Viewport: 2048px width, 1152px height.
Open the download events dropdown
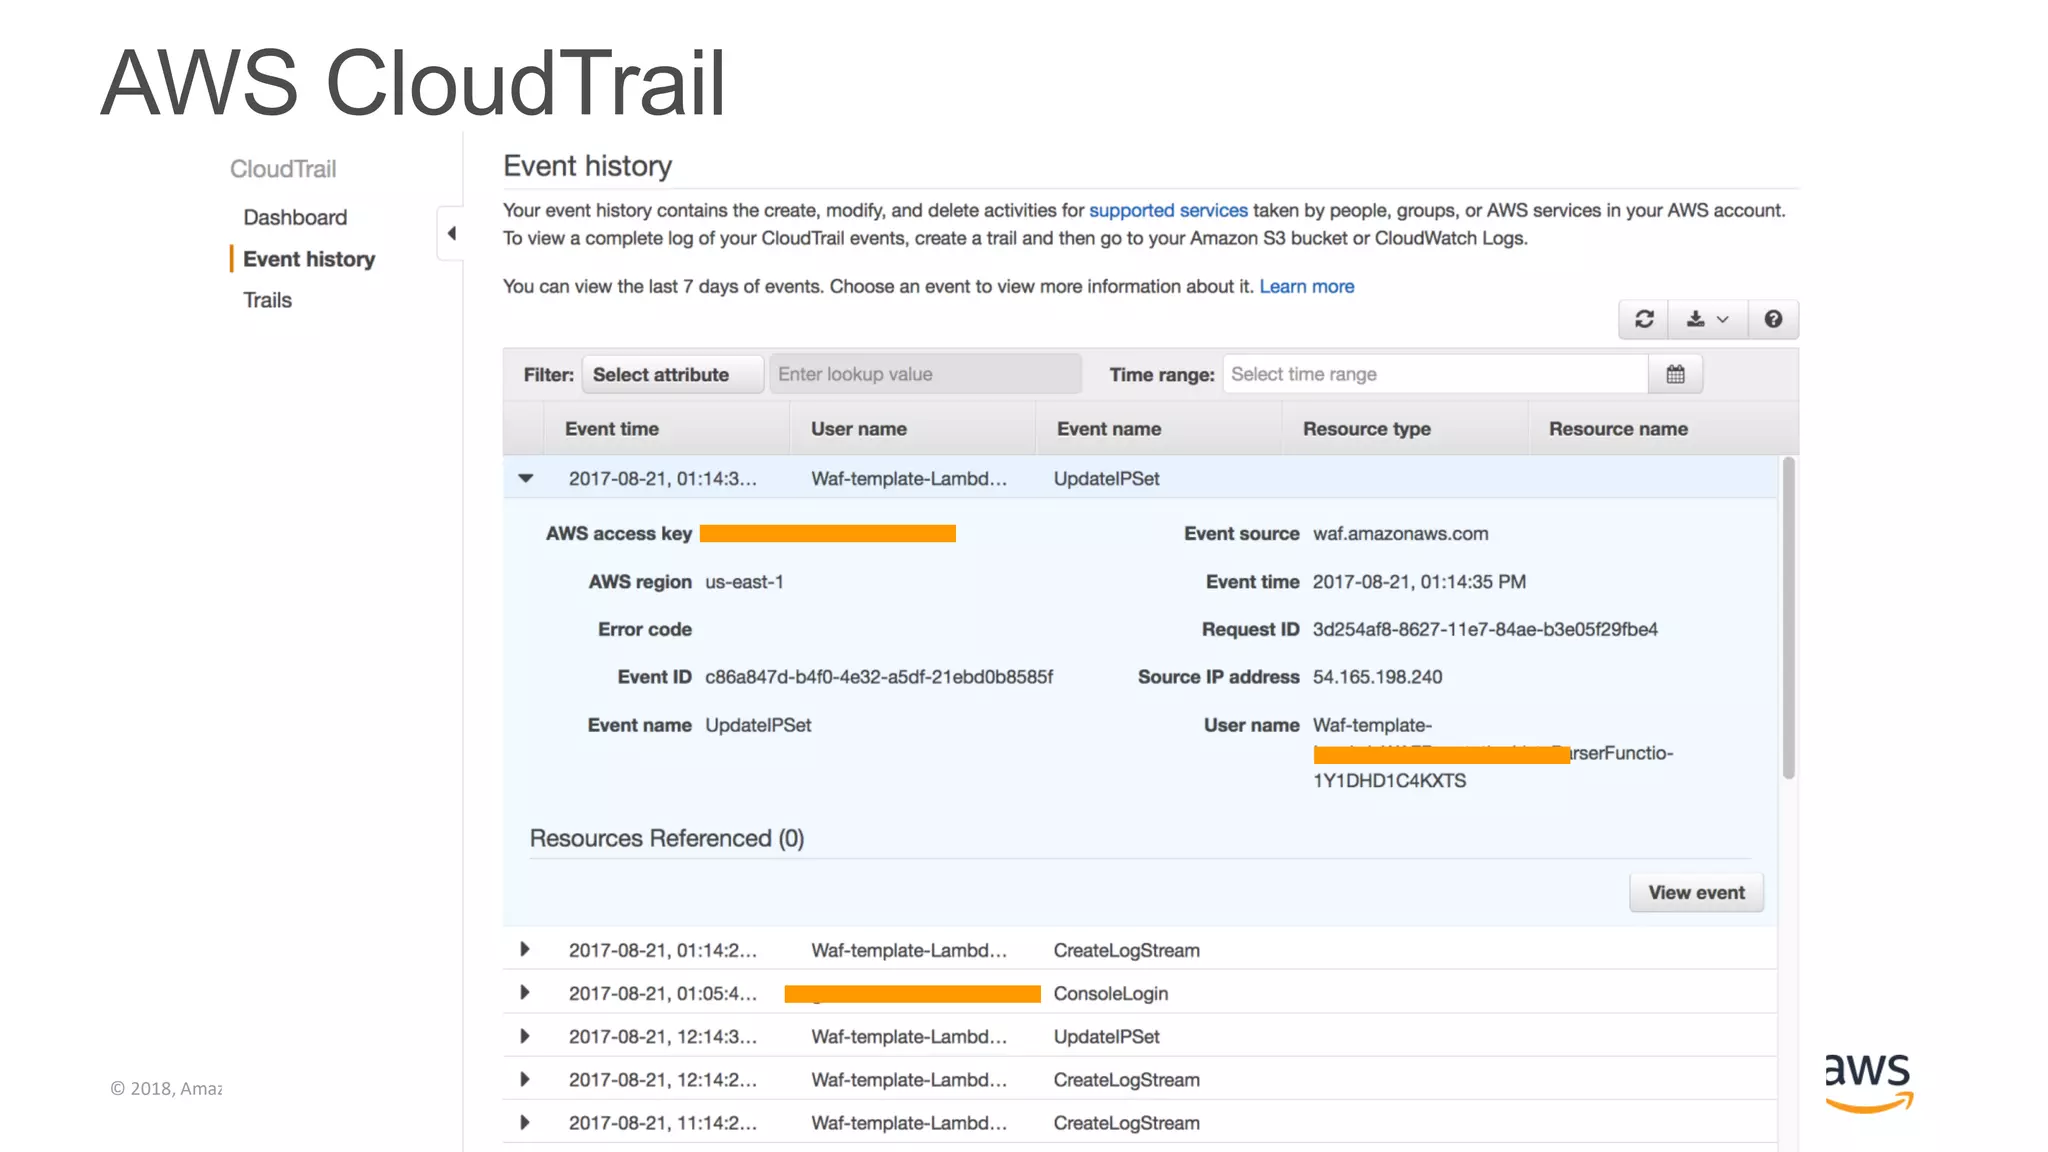(1707, 319)
